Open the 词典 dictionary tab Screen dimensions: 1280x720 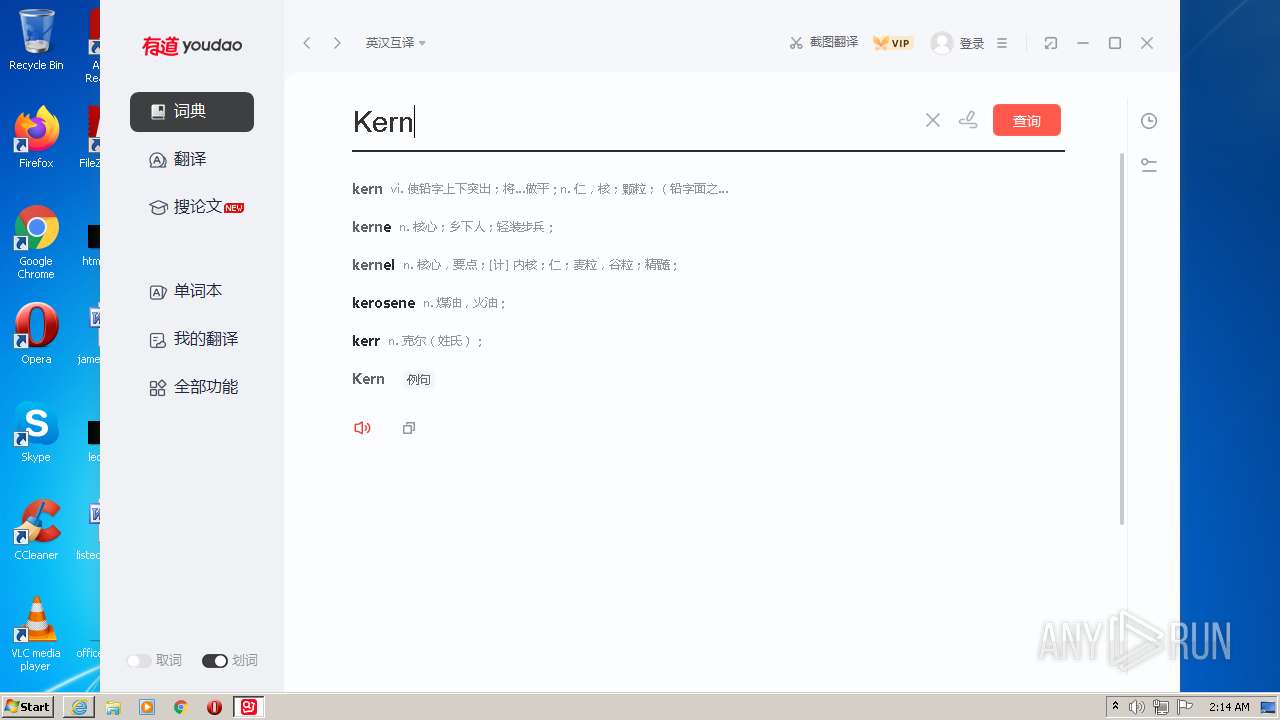coord(192,112)
